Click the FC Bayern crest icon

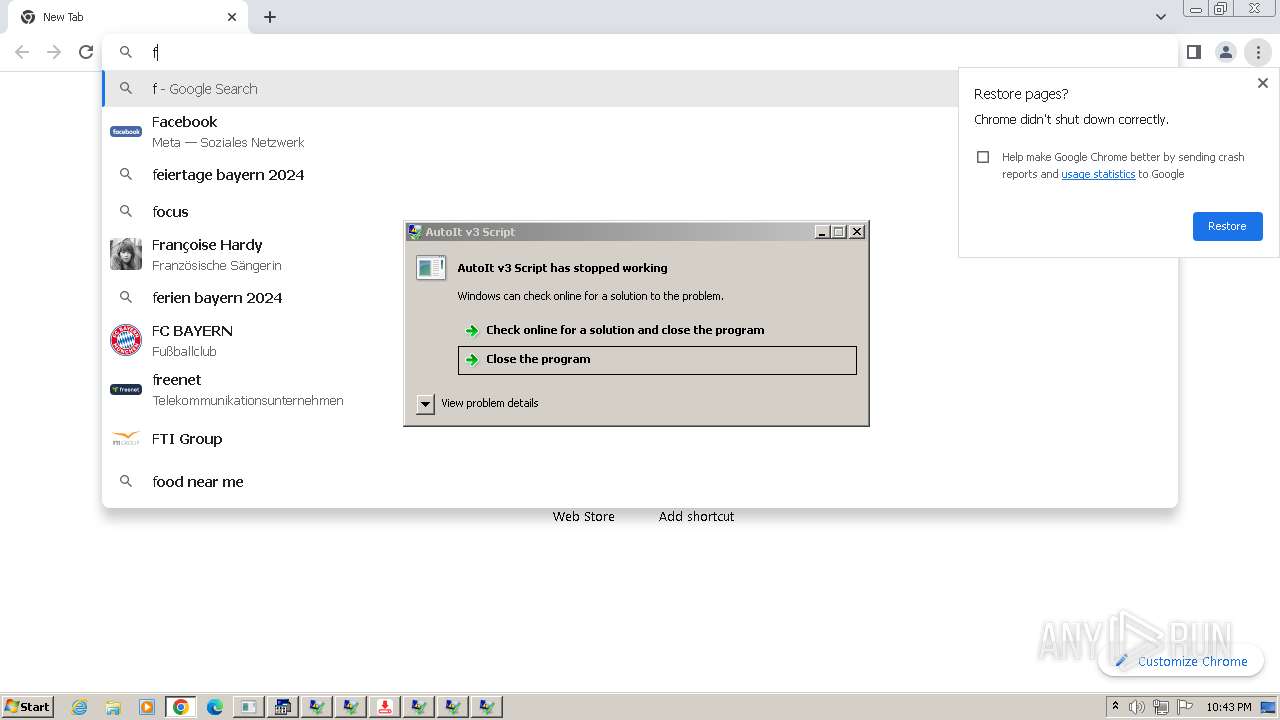click(126, 340)
